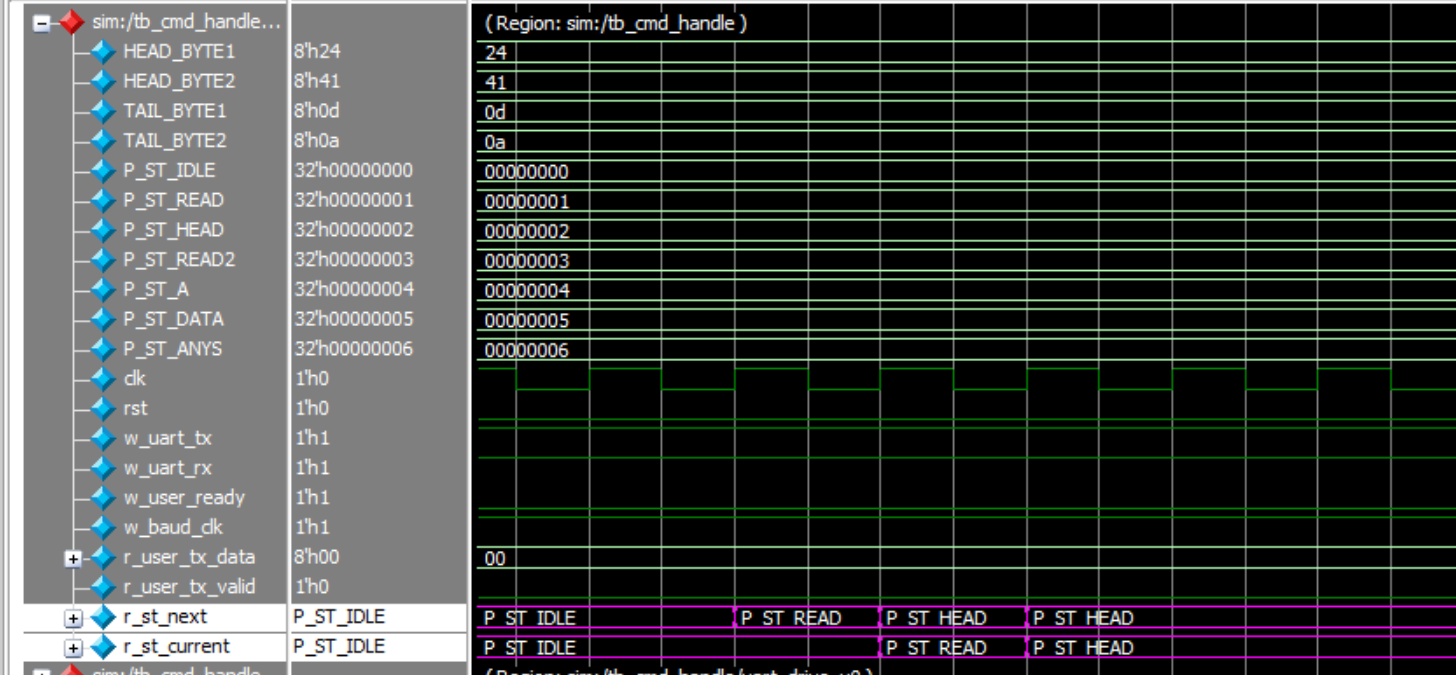Select the HEAD_BYTE1 signal name
1456x675 pixels.
tap(179, 51)
